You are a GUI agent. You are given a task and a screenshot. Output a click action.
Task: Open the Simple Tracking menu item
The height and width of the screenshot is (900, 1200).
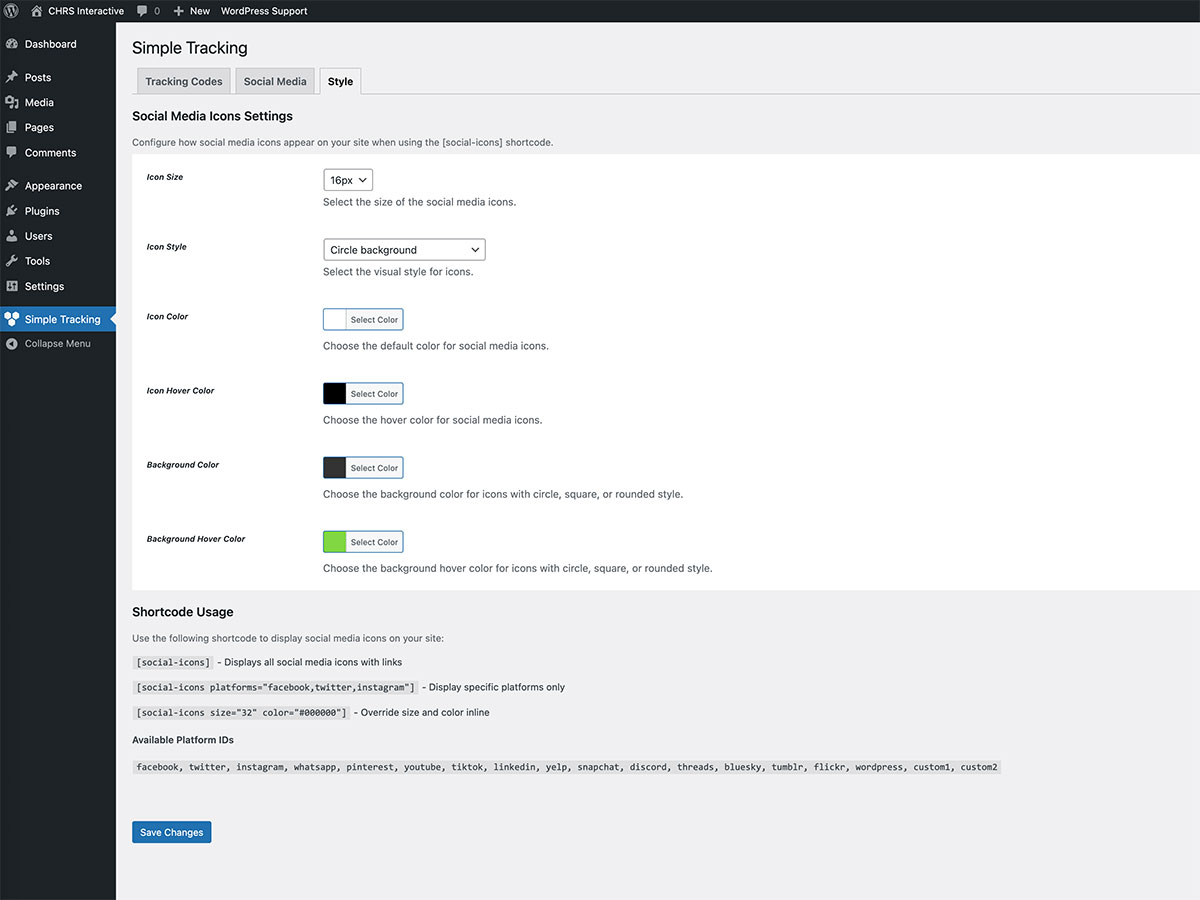[x=58, y=319]
